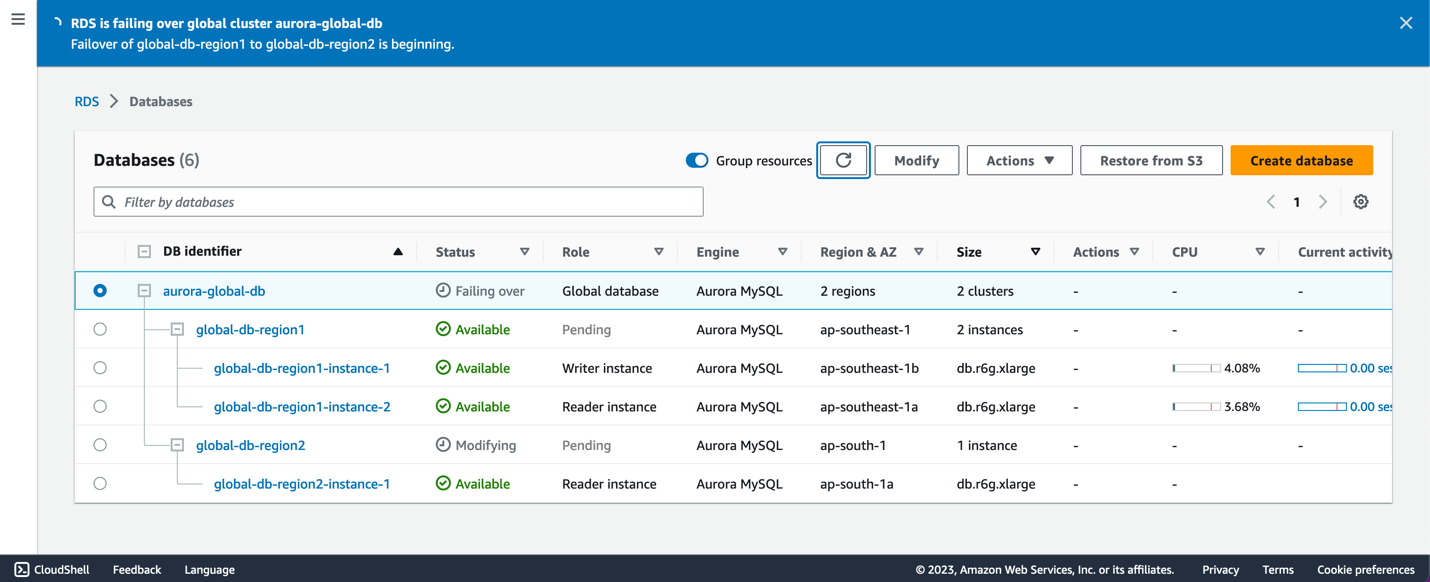Image resolution: width=1430 pixels, height=582 pixels.
Task: Click Create database button
Action: (1300, 160)
